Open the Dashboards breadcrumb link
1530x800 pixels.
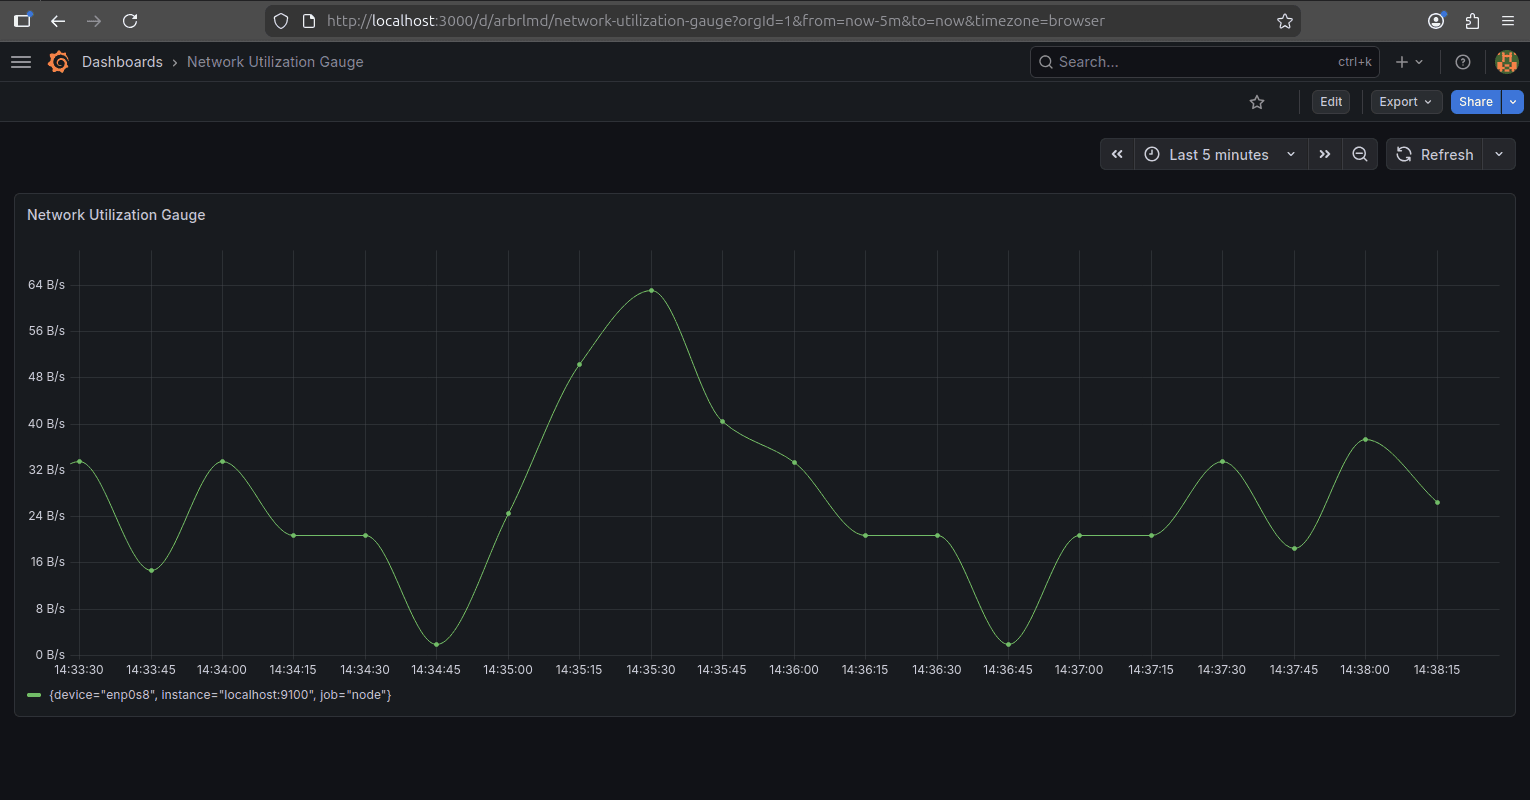pos(122,62)
